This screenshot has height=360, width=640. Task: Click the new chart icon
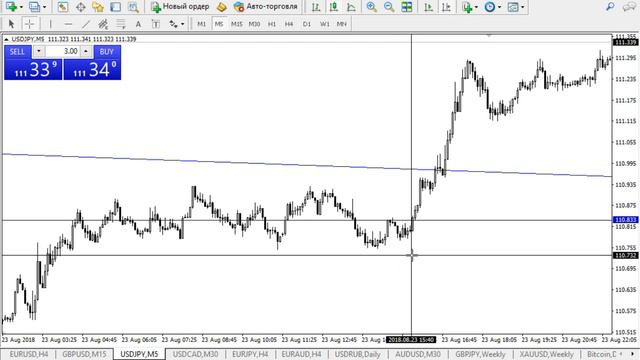(x=11, y=7)
